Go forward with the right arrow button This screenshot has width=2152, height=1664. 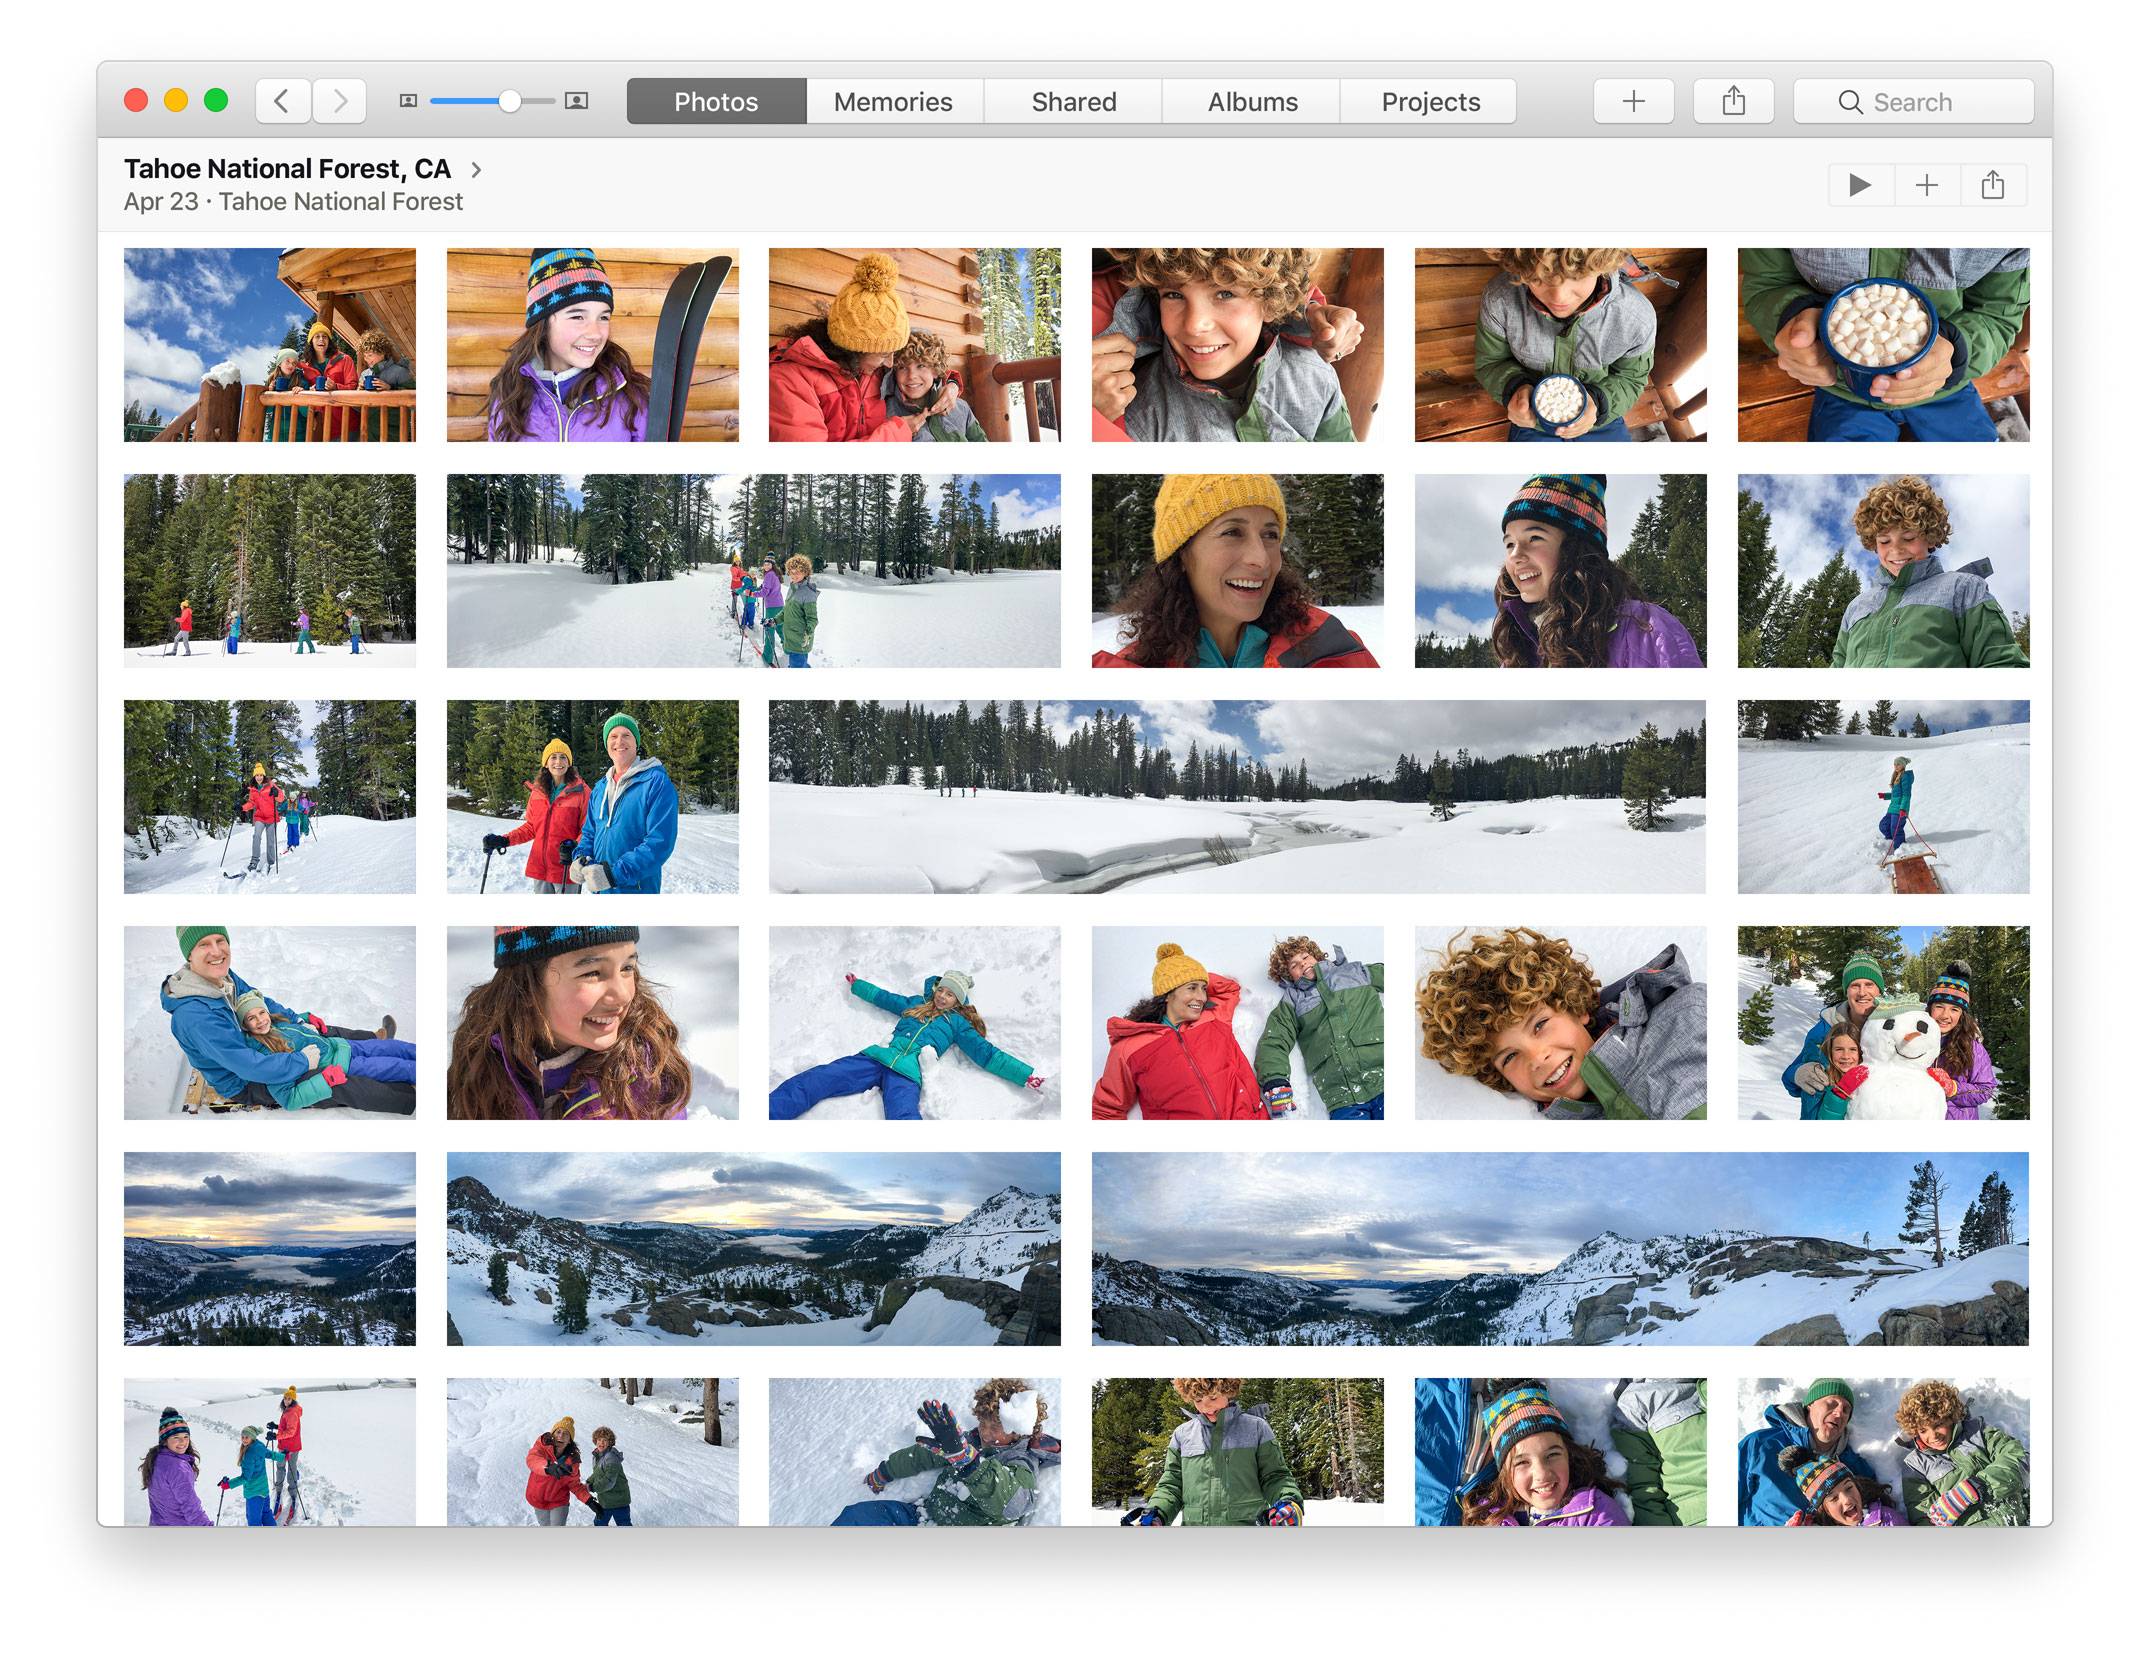click(340, 101)
